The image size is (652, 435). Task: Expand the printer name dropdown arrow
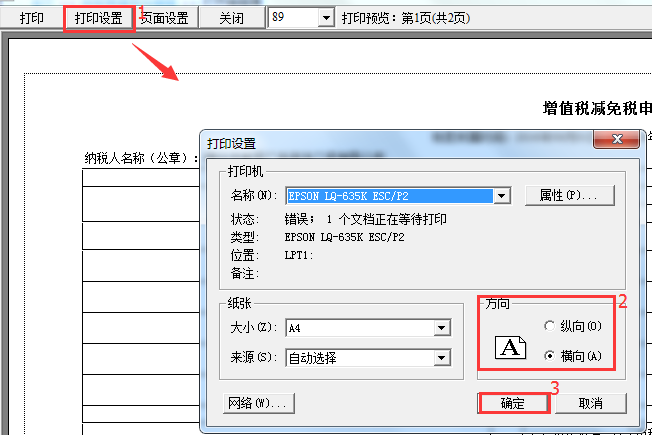[x=501, y=196]
